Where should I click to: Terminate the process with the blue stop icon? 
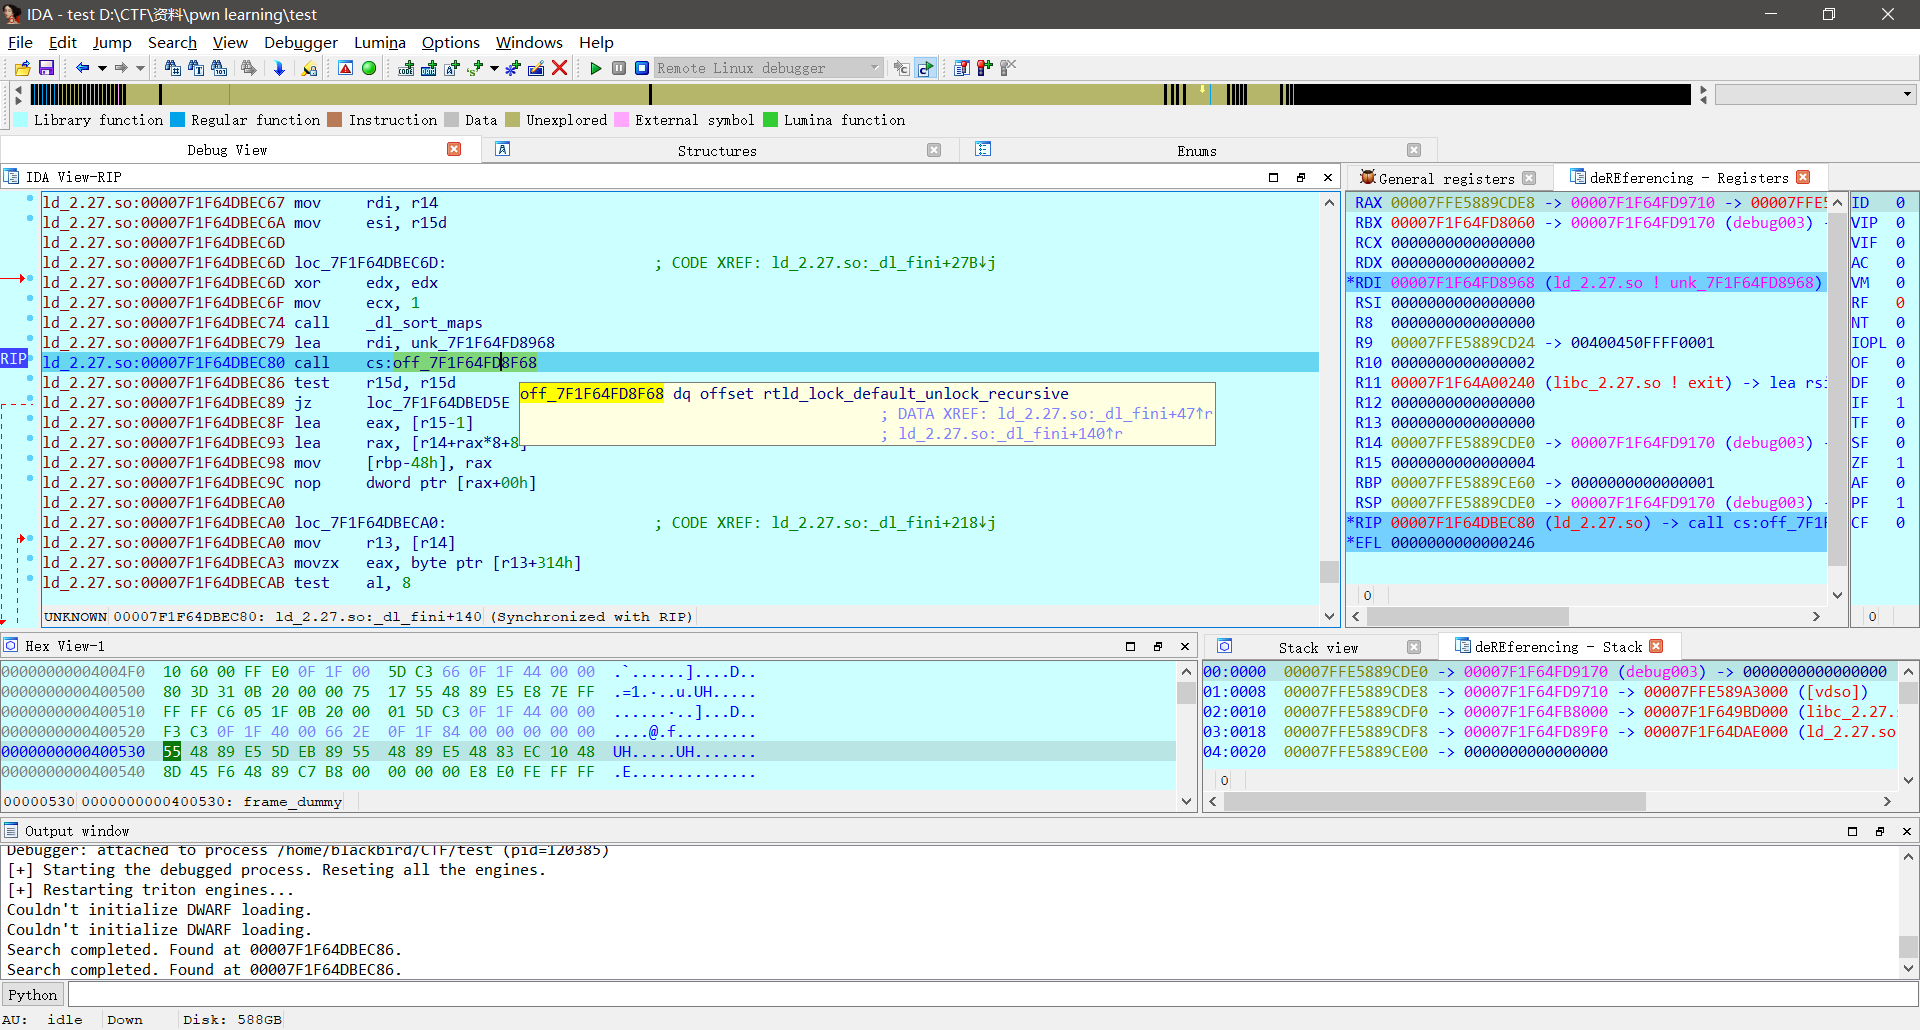pyautogui.click(x=642, y=68)
